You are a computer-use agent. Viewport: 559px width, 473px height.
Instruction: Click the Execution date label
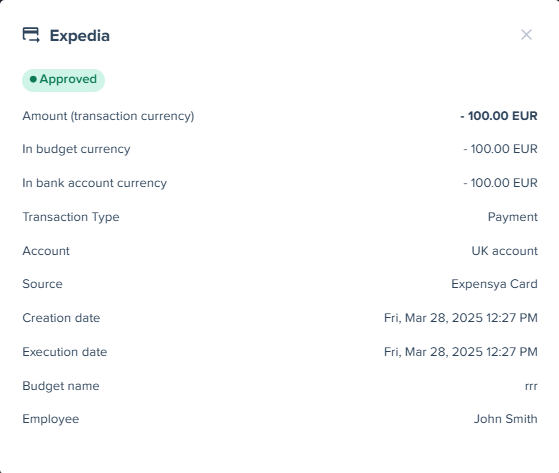(x=65, y=352)
